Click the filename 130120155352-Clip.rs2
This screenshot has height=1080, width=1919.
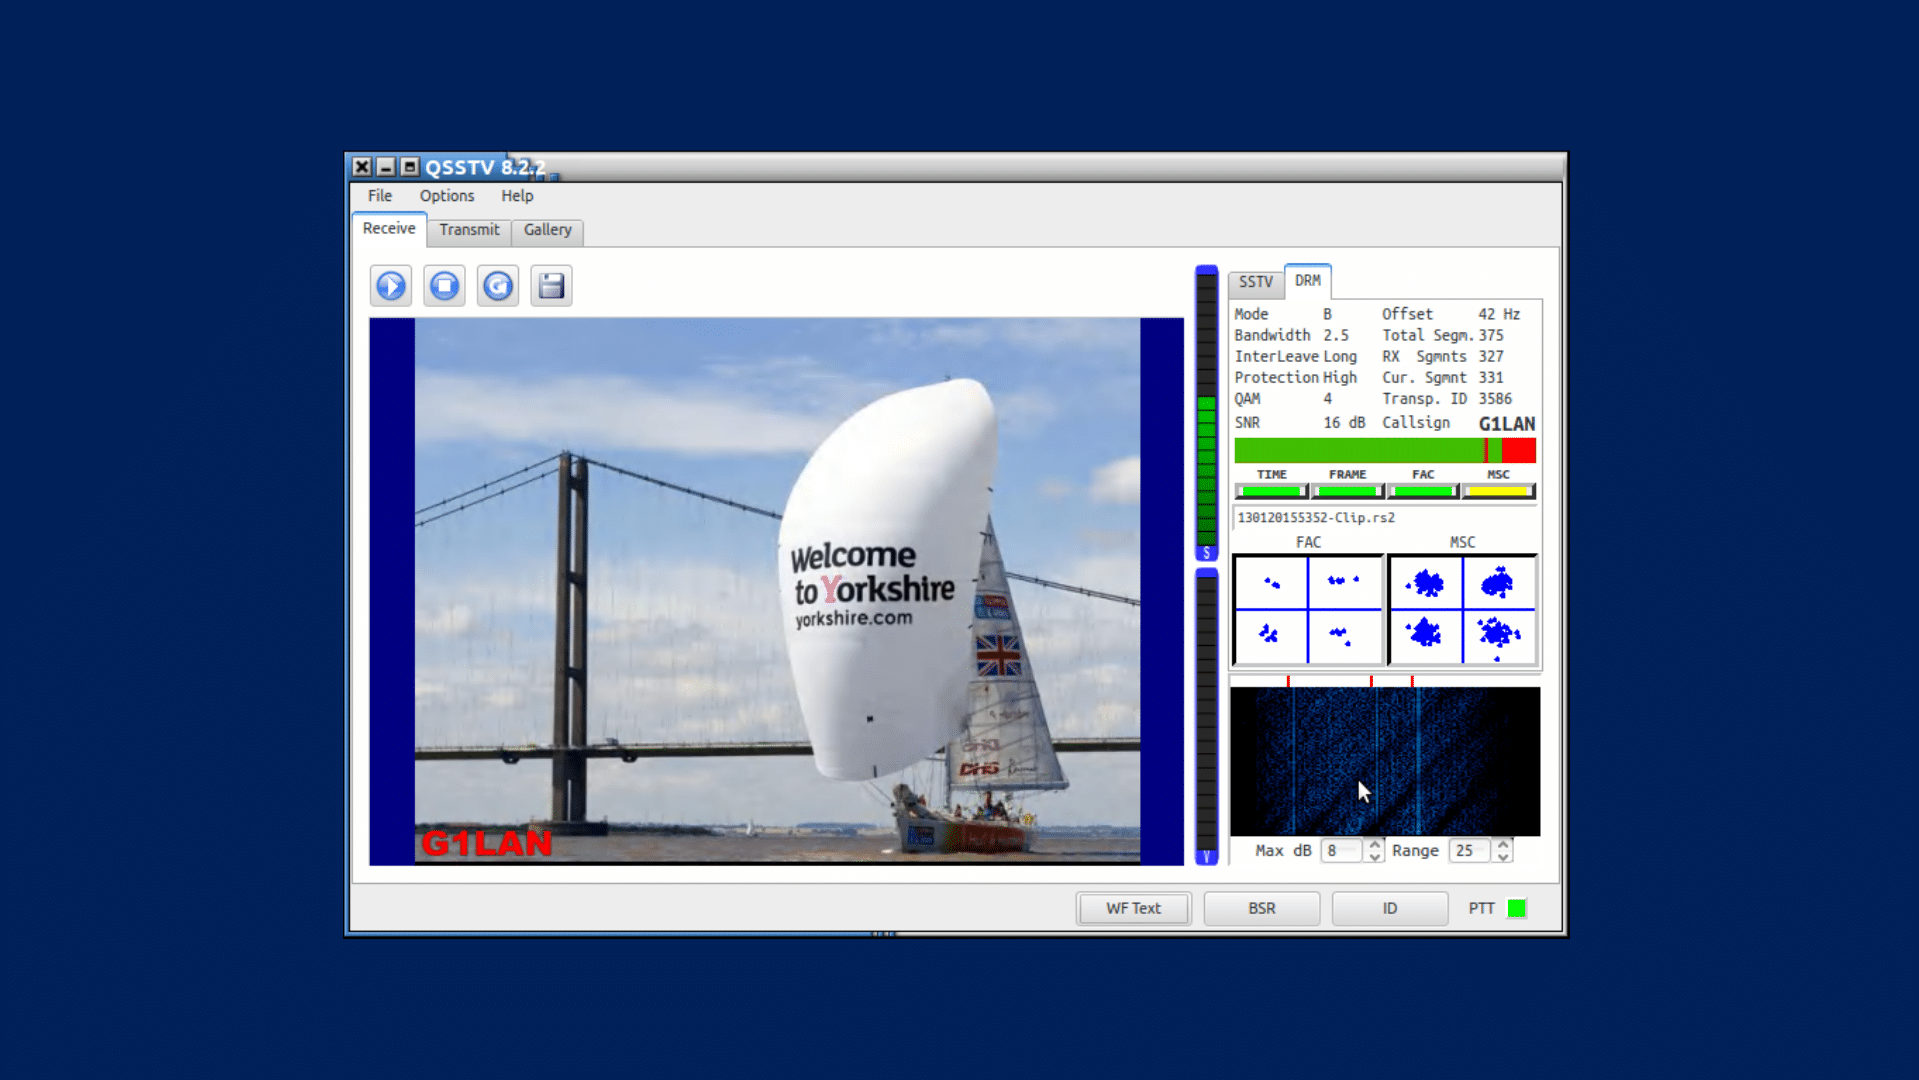1316,518
